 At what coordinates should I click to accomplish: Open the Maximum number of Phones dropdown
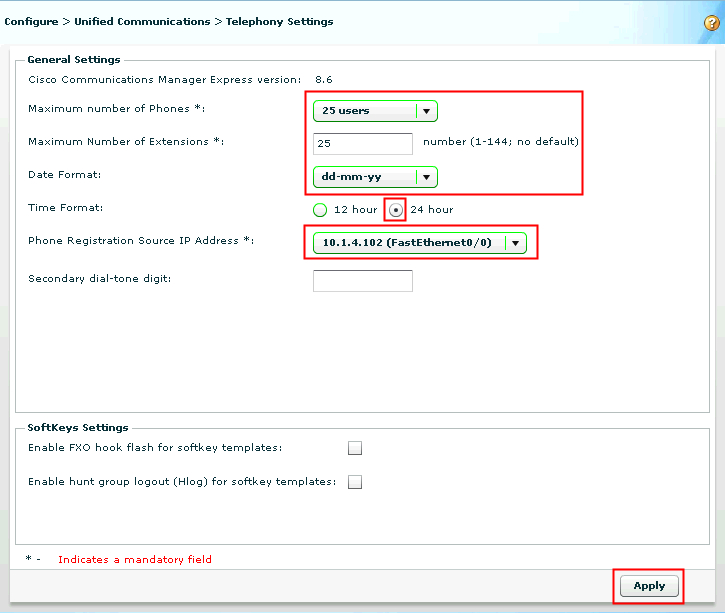375,111
